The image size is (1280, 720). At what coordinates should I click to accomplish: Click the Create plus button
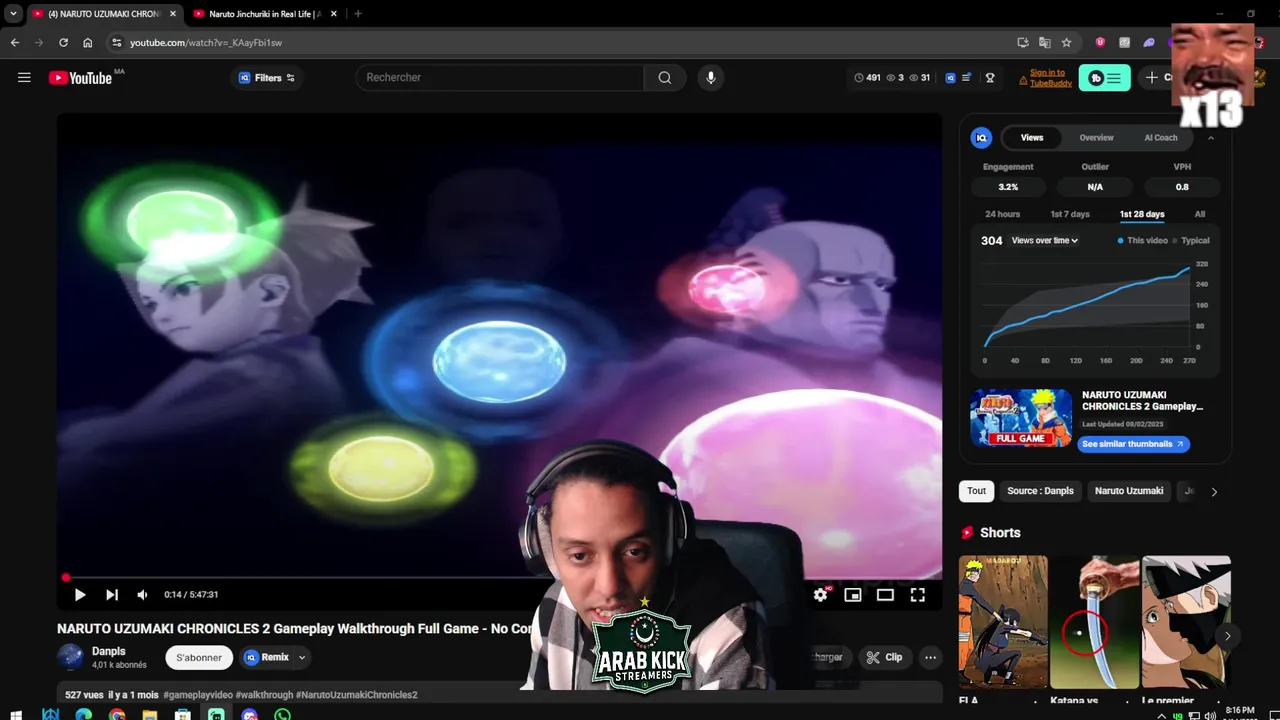pyautogui.click(x=1160, y=77)
